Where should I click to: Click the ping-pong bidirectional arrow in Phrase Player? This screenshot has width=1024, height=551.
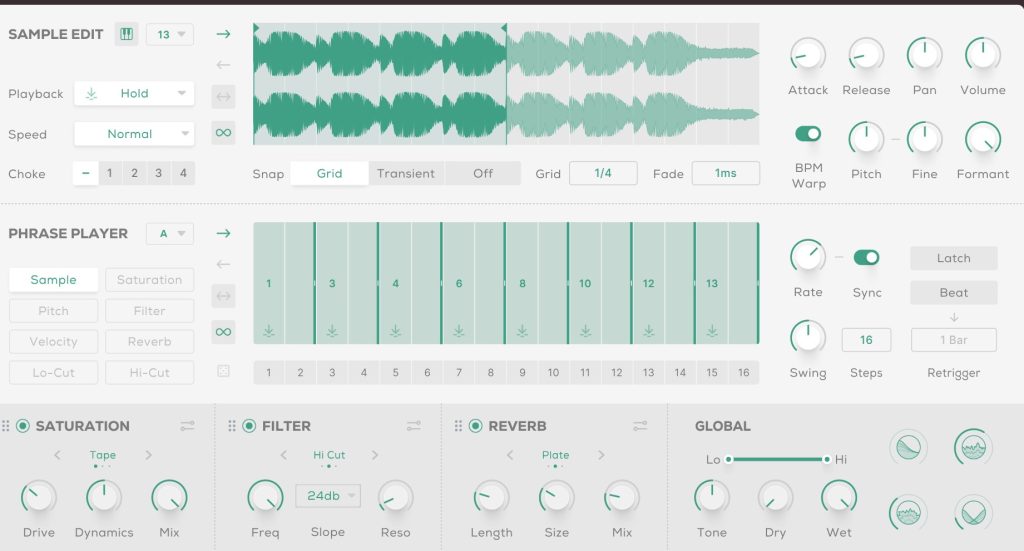click(223, 296)
